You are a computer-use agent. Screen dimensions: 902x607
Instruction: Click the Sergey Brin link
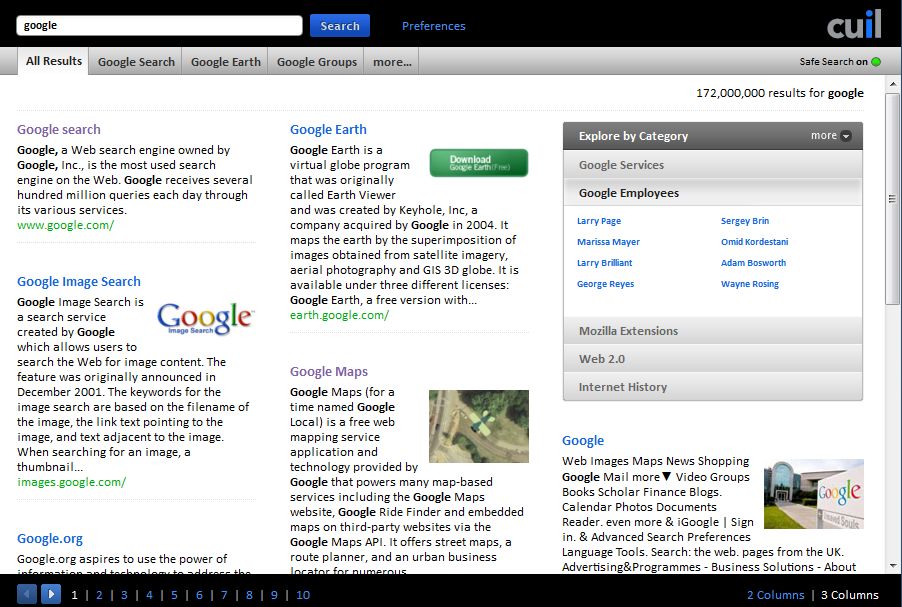(x=744, y=221)
